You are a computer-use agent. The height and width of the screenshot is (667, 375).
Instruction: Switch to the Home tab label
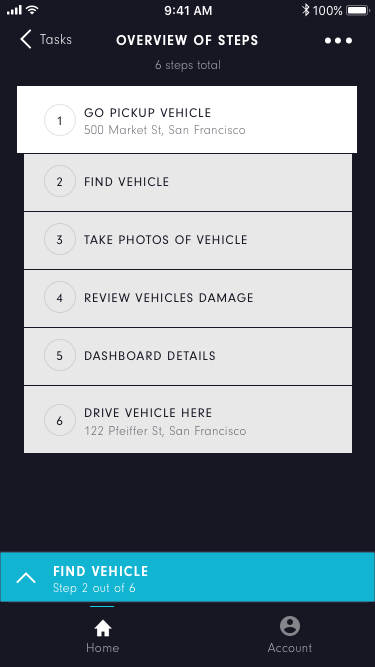[102, 648]
